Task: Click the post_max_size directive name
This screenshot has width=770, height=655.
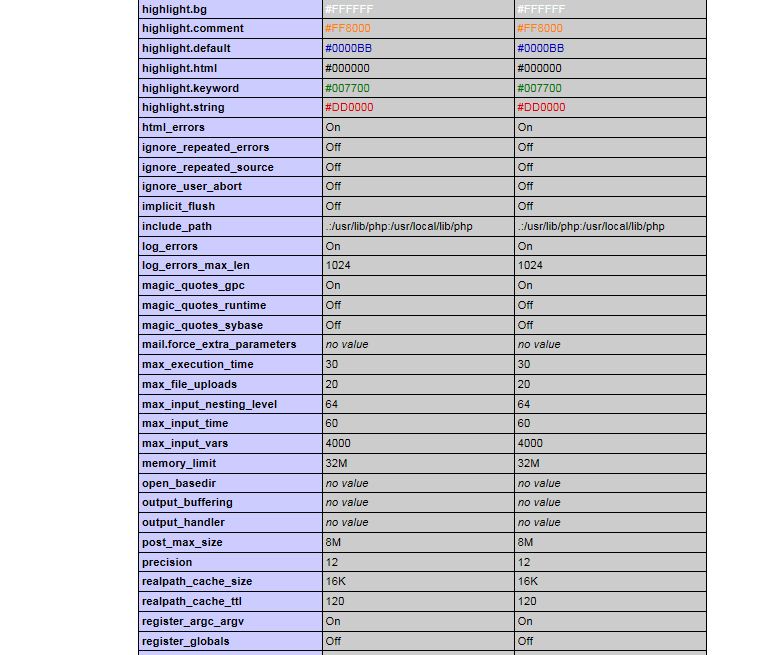Action: point(182,543)
